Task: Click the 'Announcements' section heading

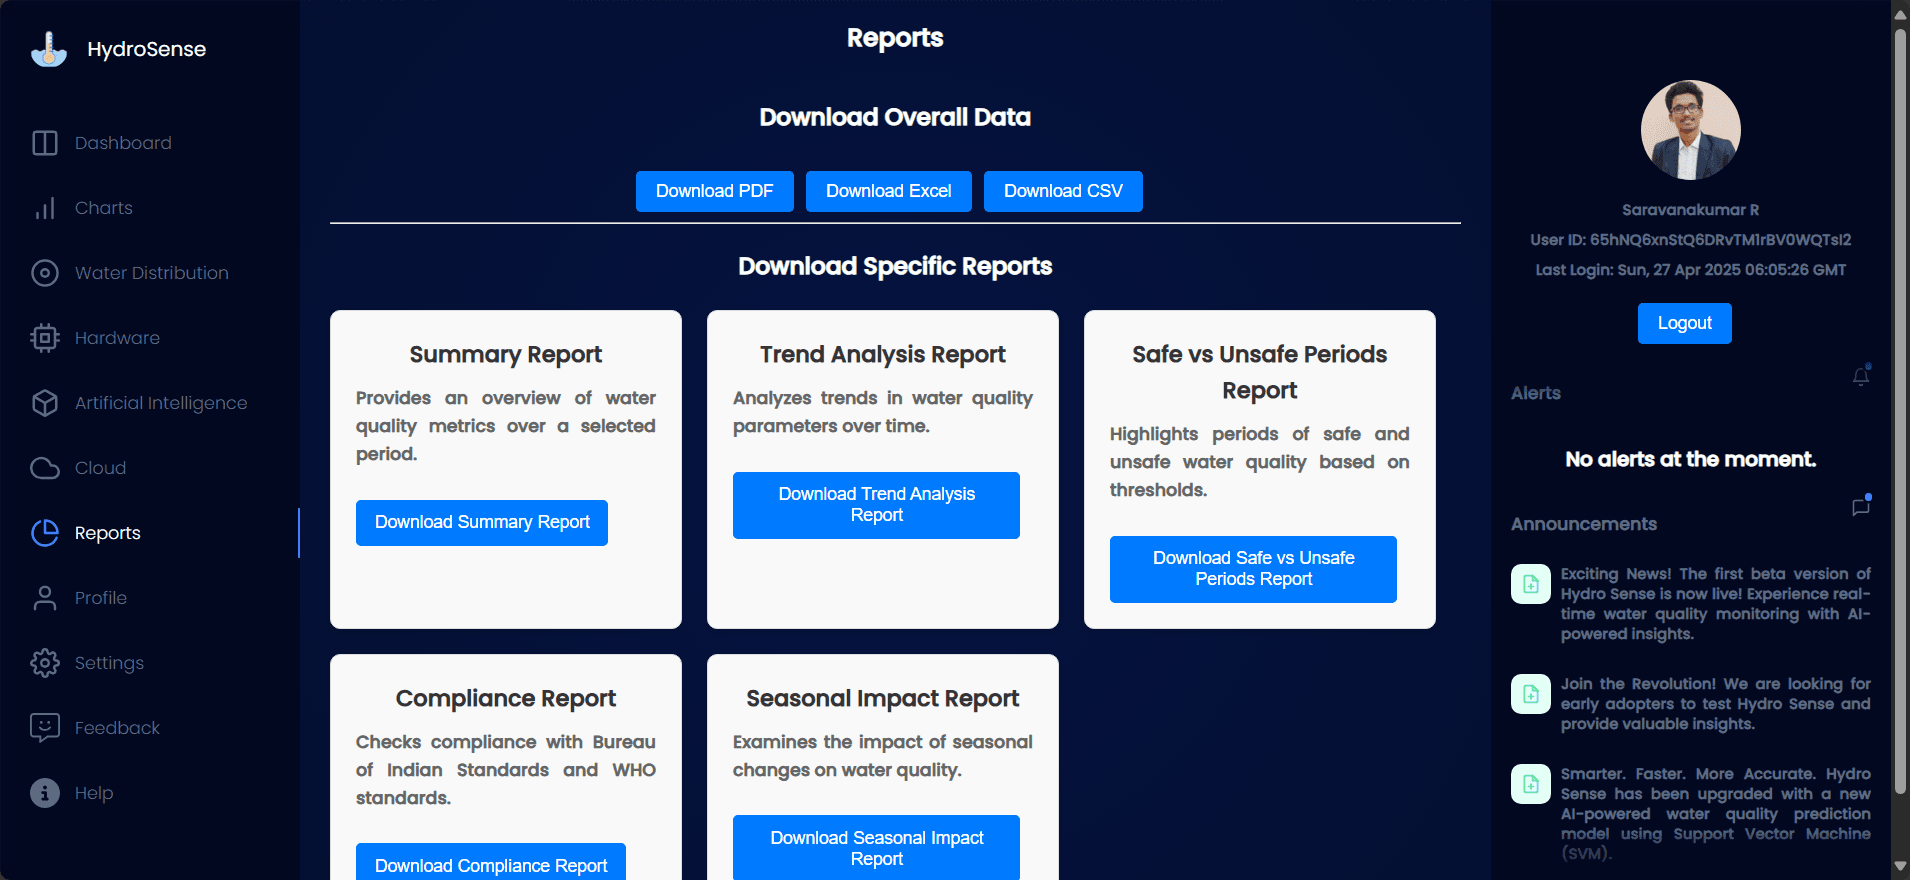Action: (x=1584, y=524)
